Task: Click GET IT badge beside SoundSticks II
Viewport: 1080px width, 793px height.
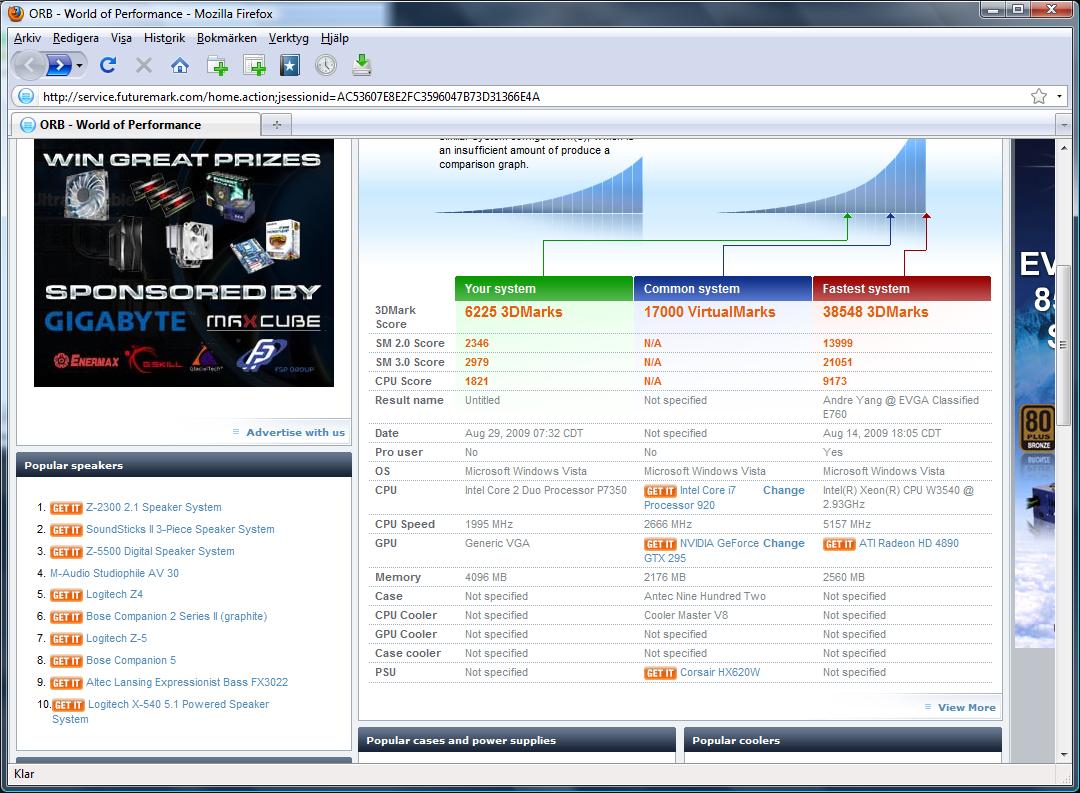Action: point(66,530)
